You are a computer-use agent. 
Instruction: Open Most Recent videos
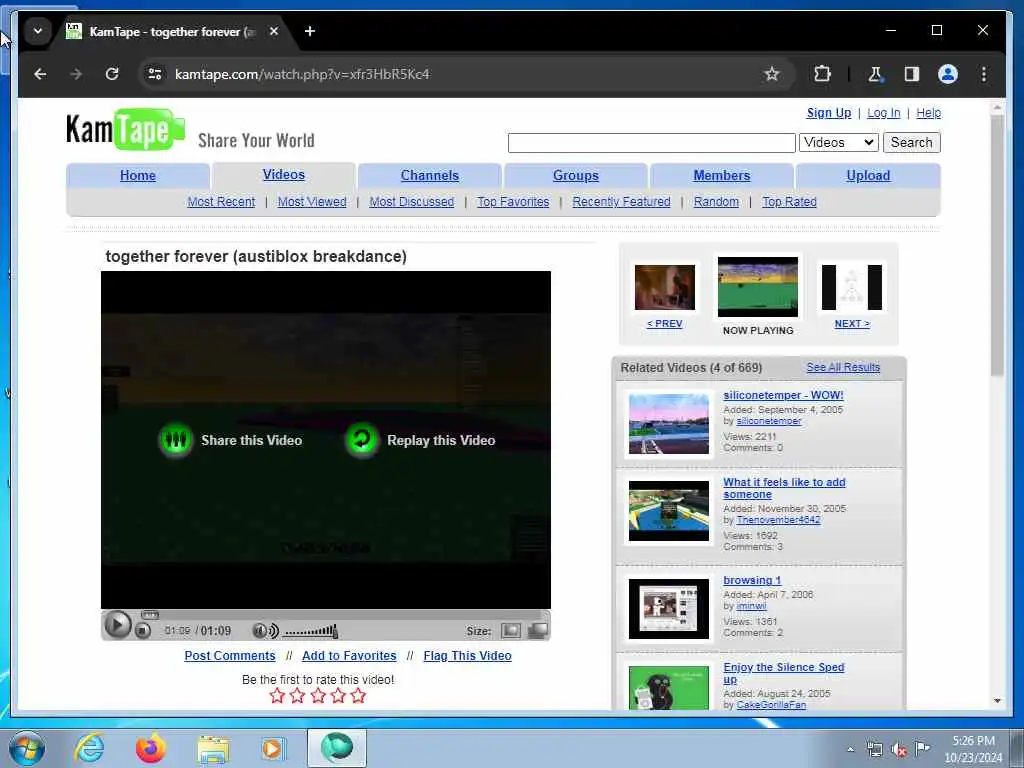221,202
